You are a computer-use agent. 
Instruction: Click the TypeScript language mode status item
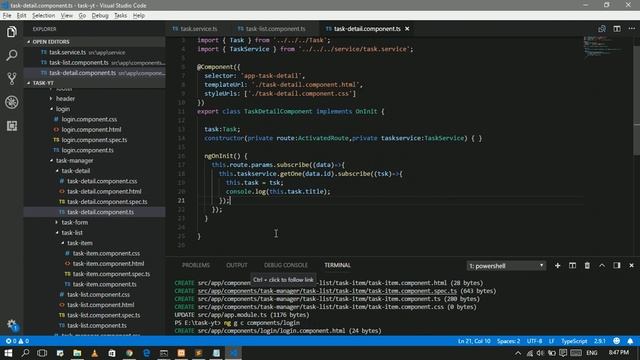[x=574, y=341]
